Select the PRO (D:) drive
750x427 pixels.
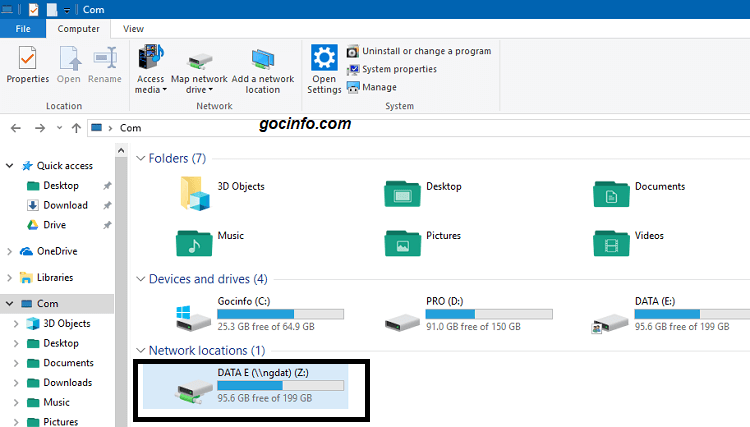click(468, 314)
